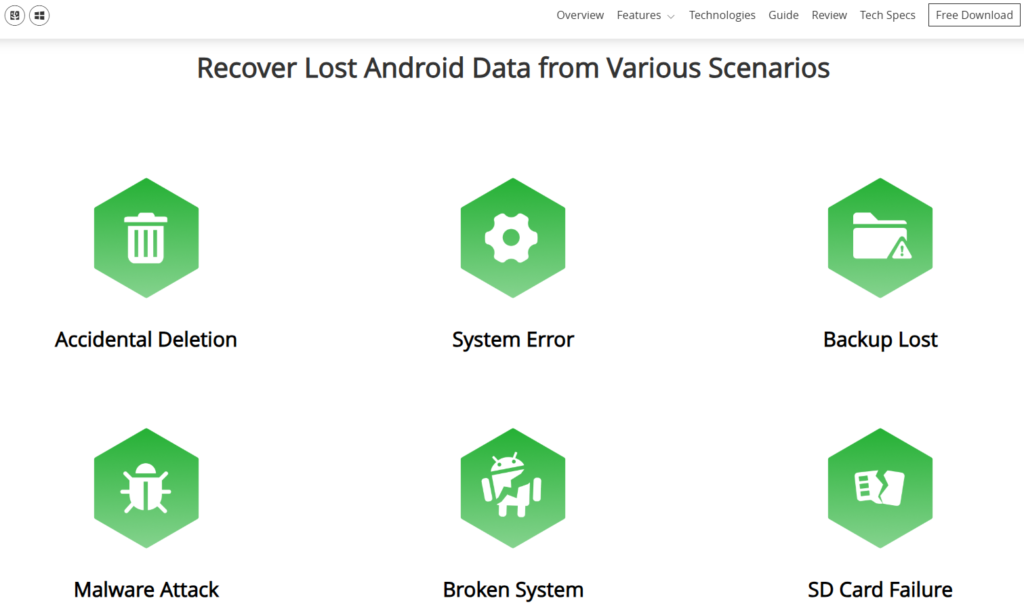Click the Recover Lost Android Data heading
The image size is (1024, 613).
(x=513, y=68)
